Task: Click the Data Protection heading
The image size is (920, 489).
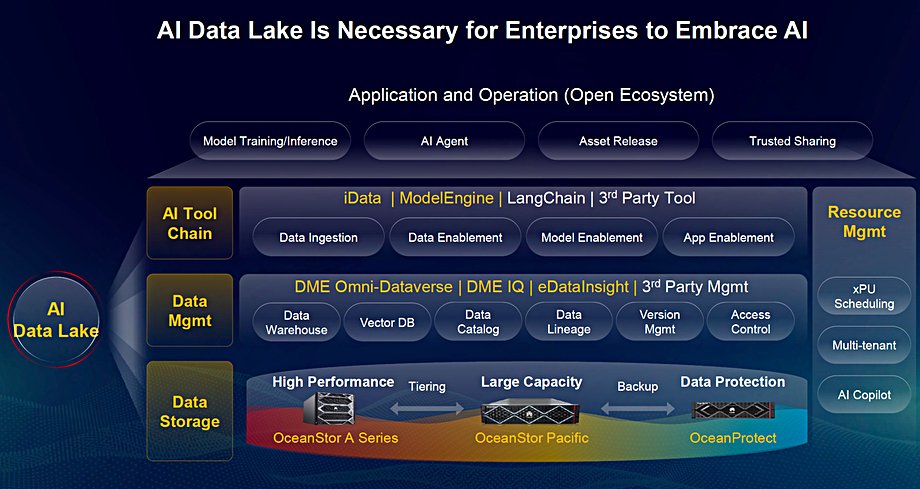Action: [733, 382]
